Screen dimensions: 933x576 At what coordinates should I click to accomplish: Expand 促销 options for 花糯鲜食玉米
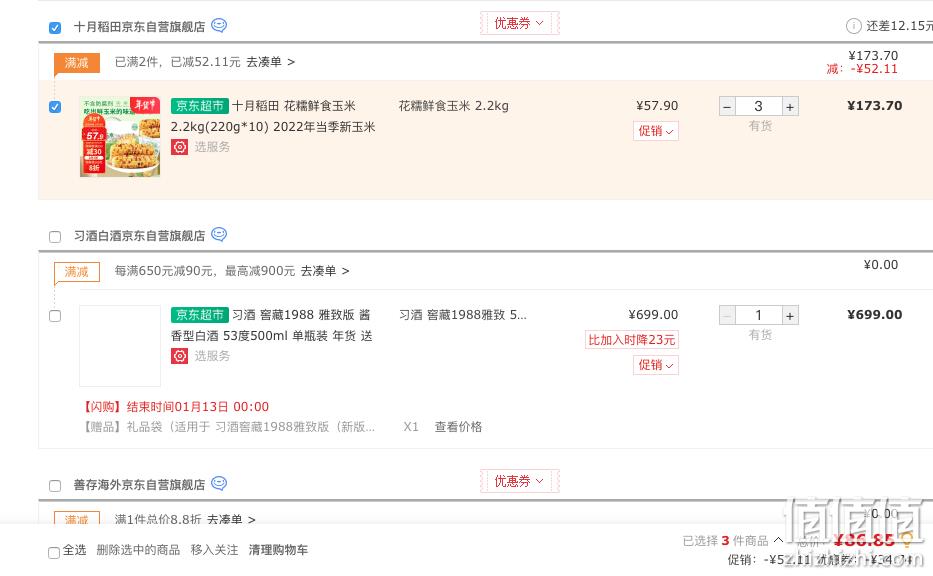[656, 131]
